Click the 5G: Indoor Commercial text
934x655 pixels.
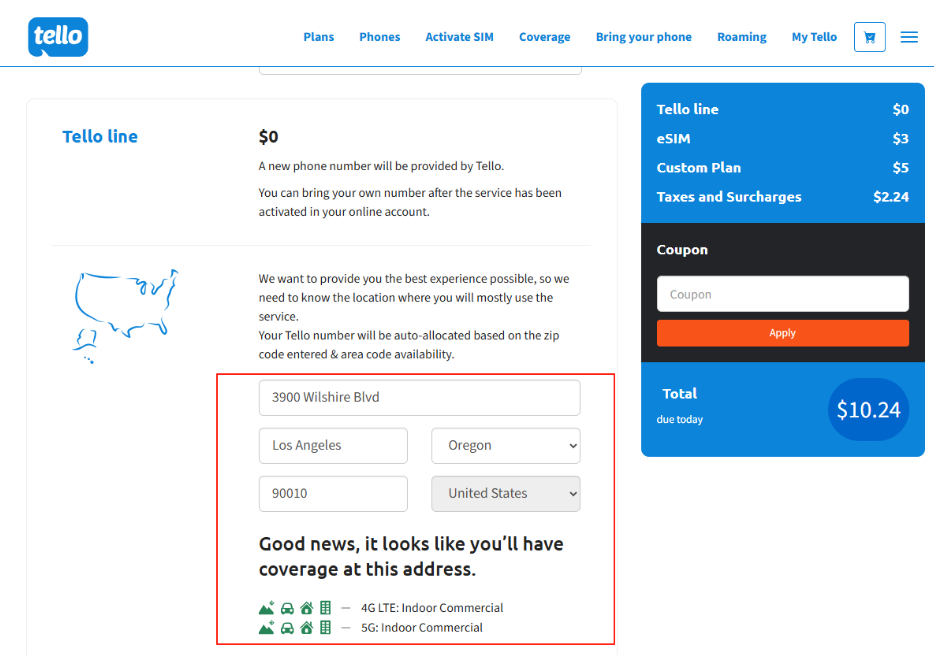click(422, 628)
